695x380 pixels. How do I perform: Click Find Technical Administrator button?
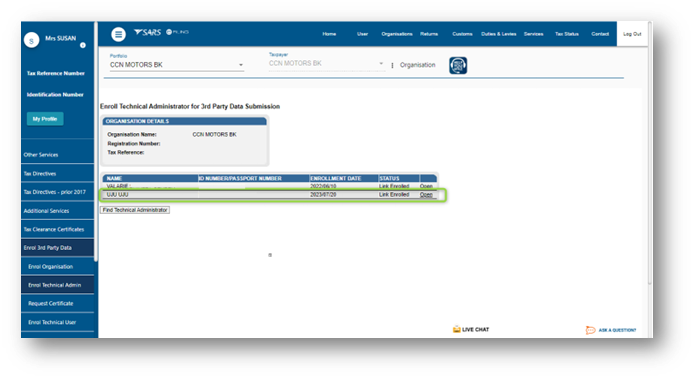coord(135,210)
